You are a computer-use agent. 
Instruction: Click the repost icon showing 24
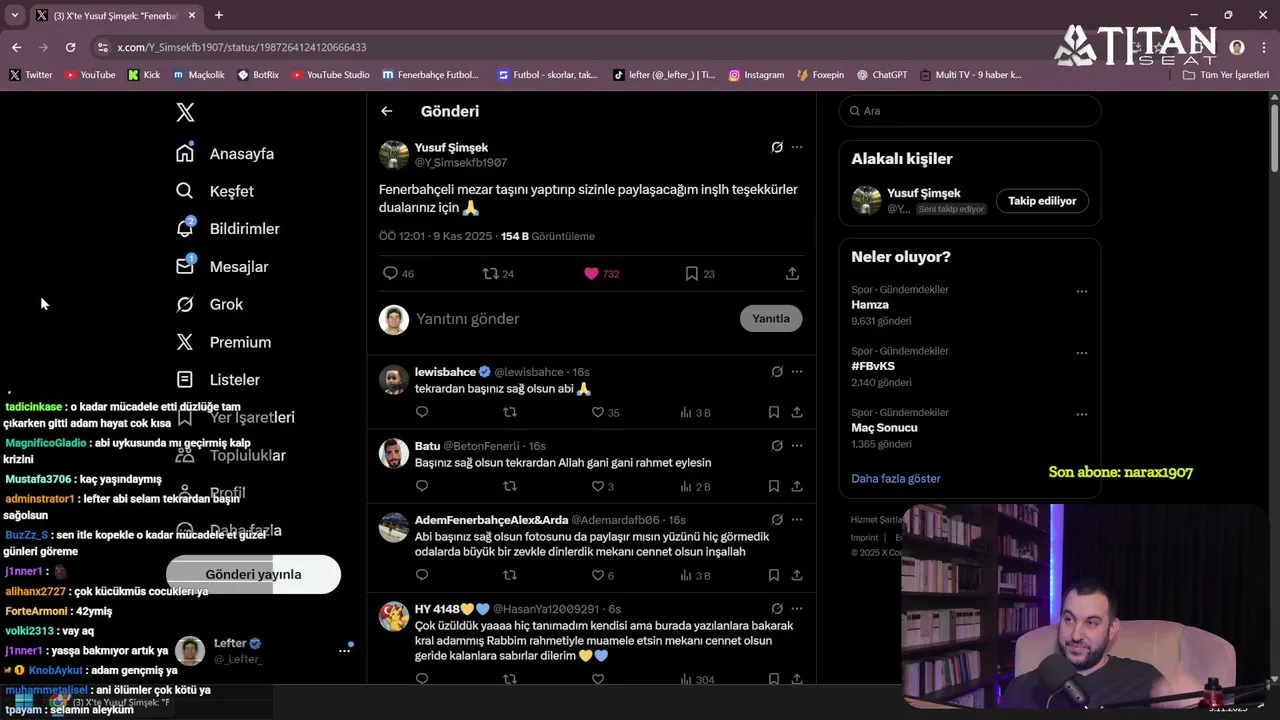[490, 273]
